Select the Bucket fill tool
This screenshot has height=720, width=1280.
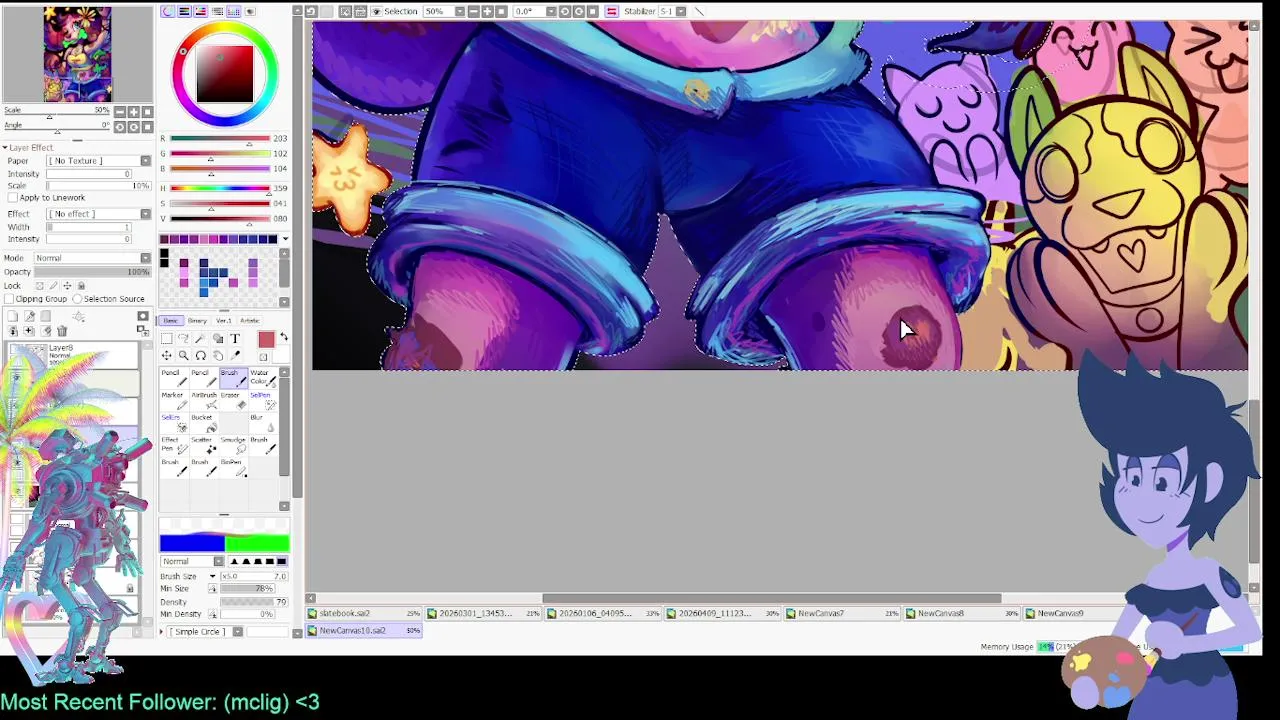click(204, 424)
